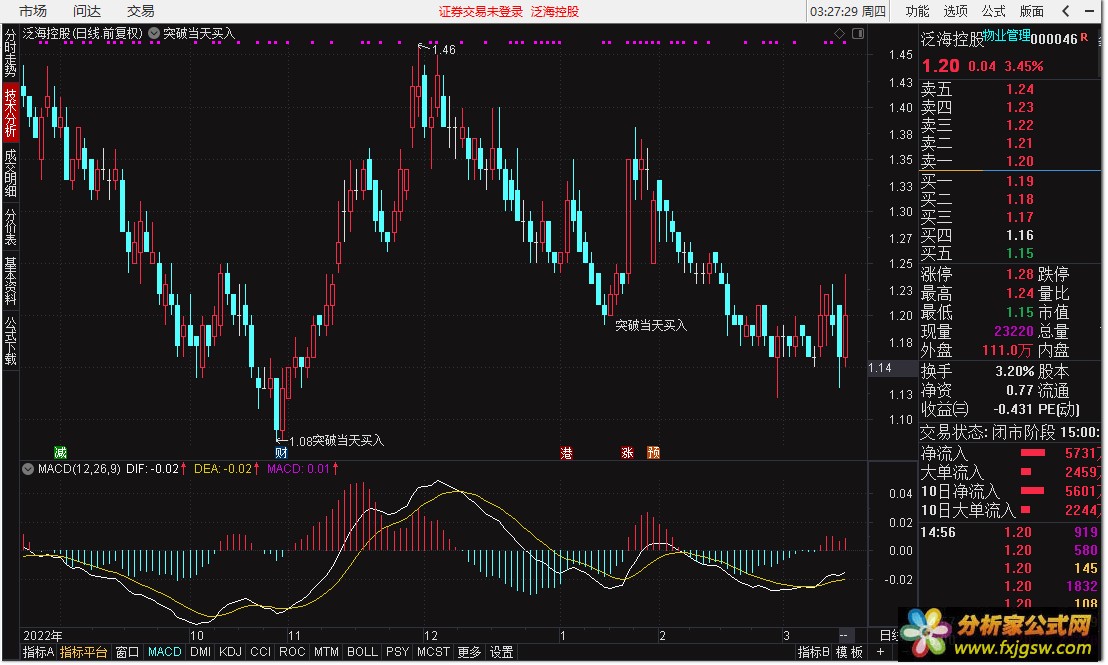Switch to 分时走势 sidebar tab

[11, 52]
